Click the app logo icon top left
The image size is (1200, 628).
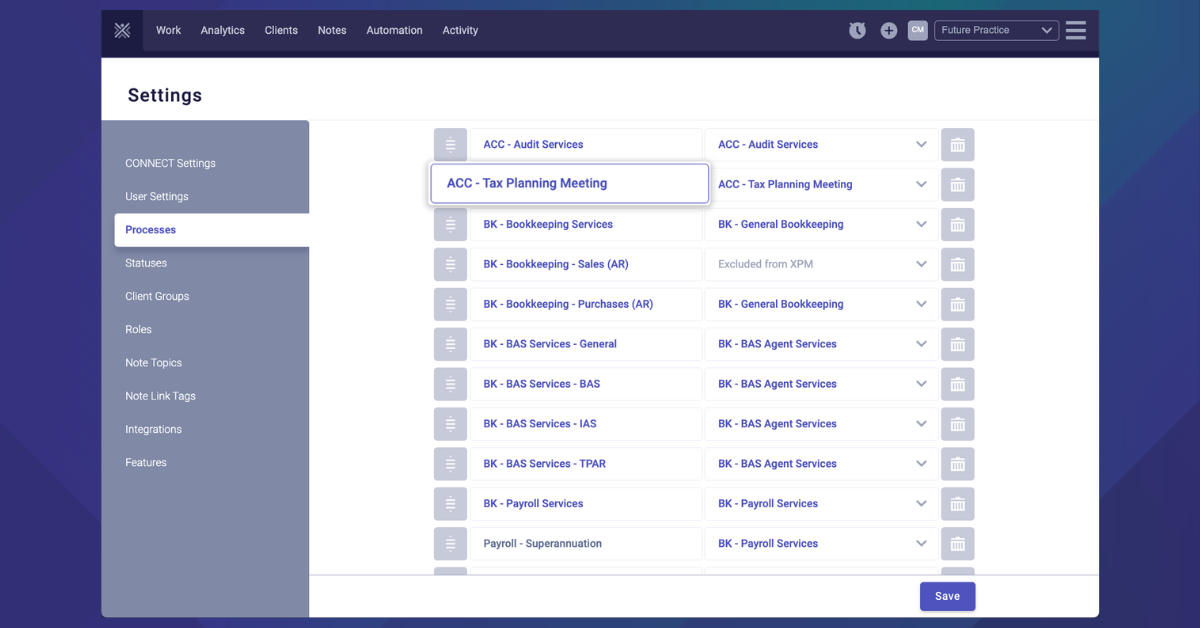click(122, 30)
